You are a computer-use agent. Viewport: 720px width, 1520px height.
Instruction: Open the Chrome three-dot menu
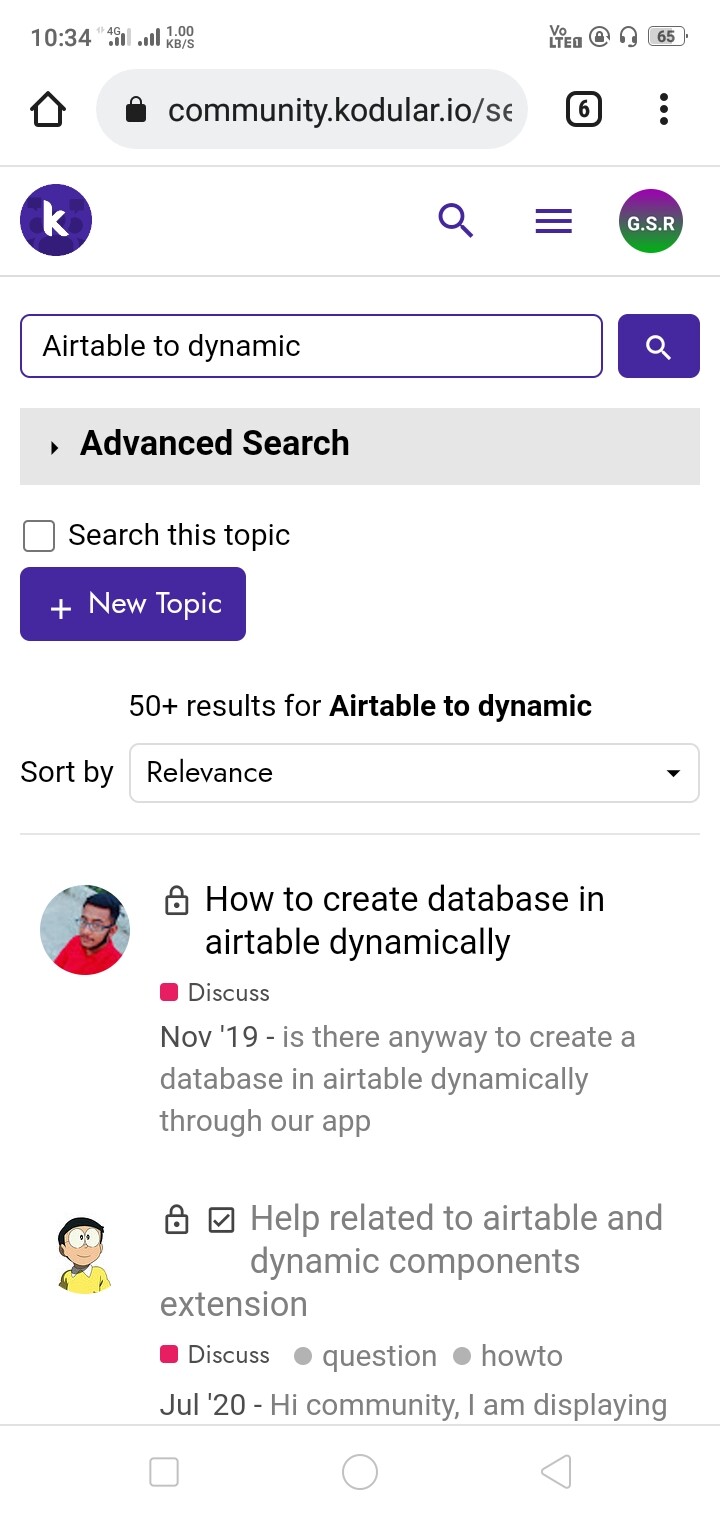[x=663, y=109]
